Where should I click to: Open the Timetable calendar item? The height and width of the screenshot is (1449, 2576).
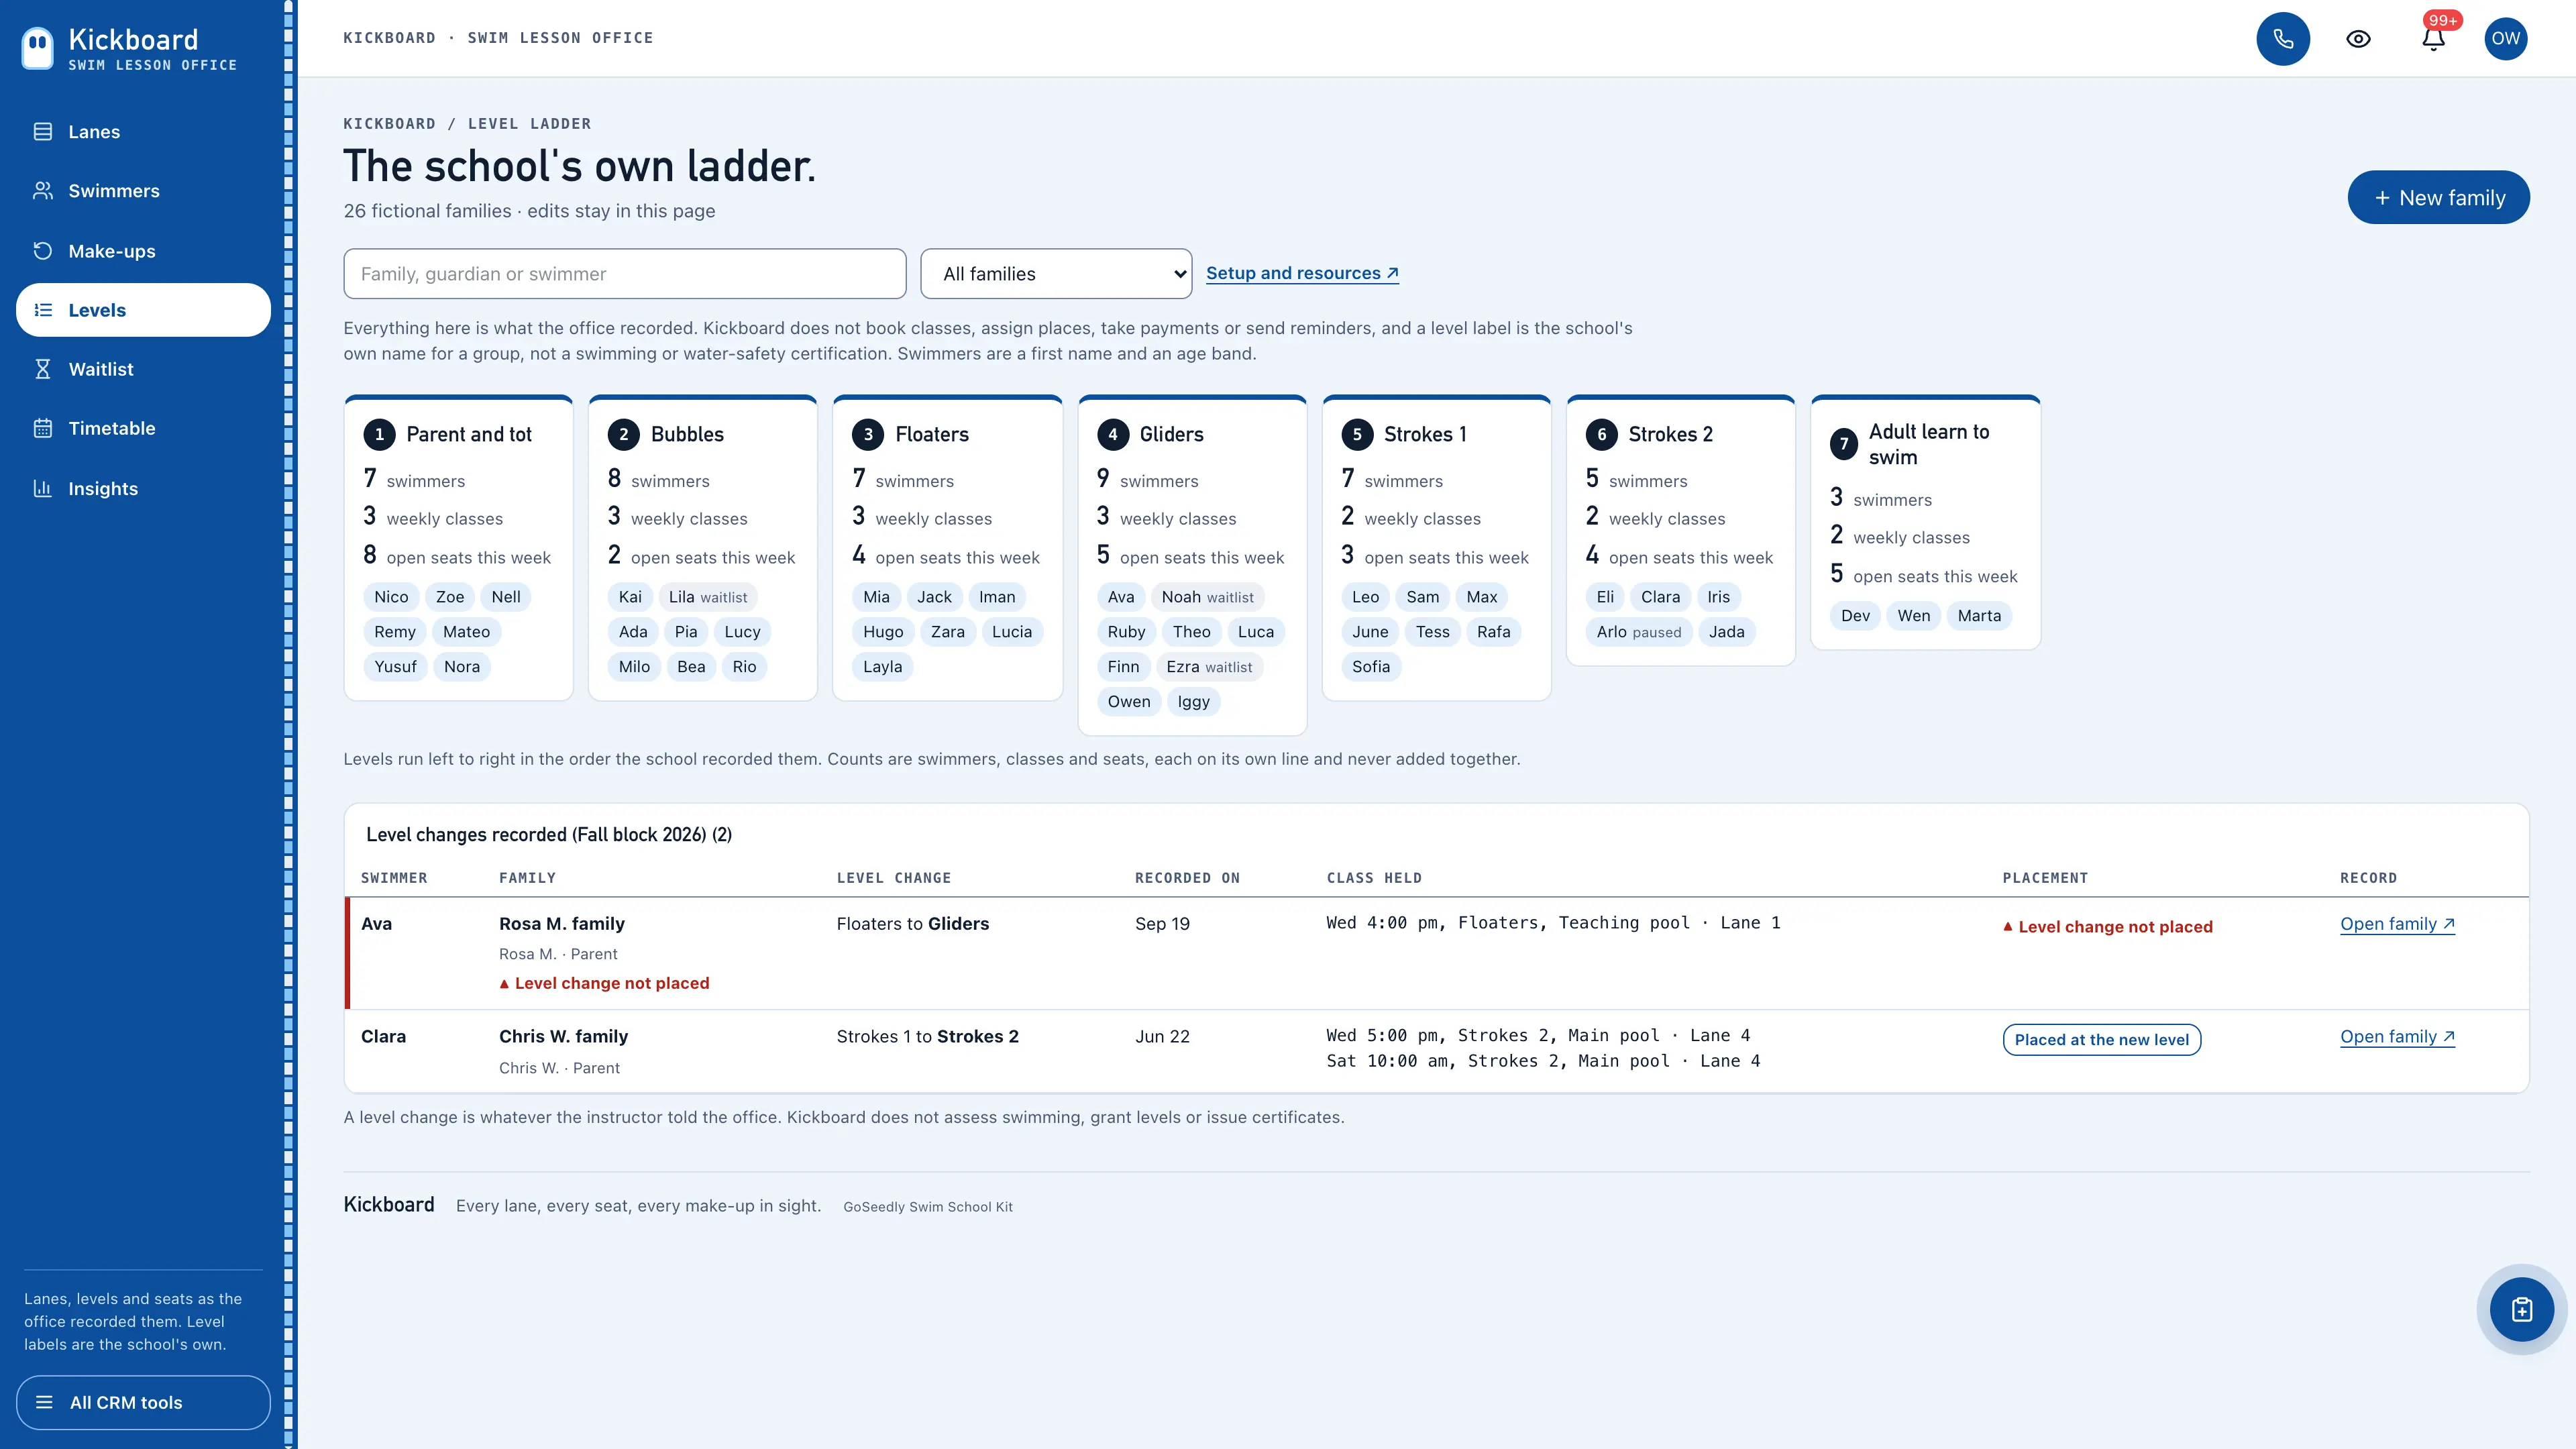pyautogui.click(x=143, y=428)
